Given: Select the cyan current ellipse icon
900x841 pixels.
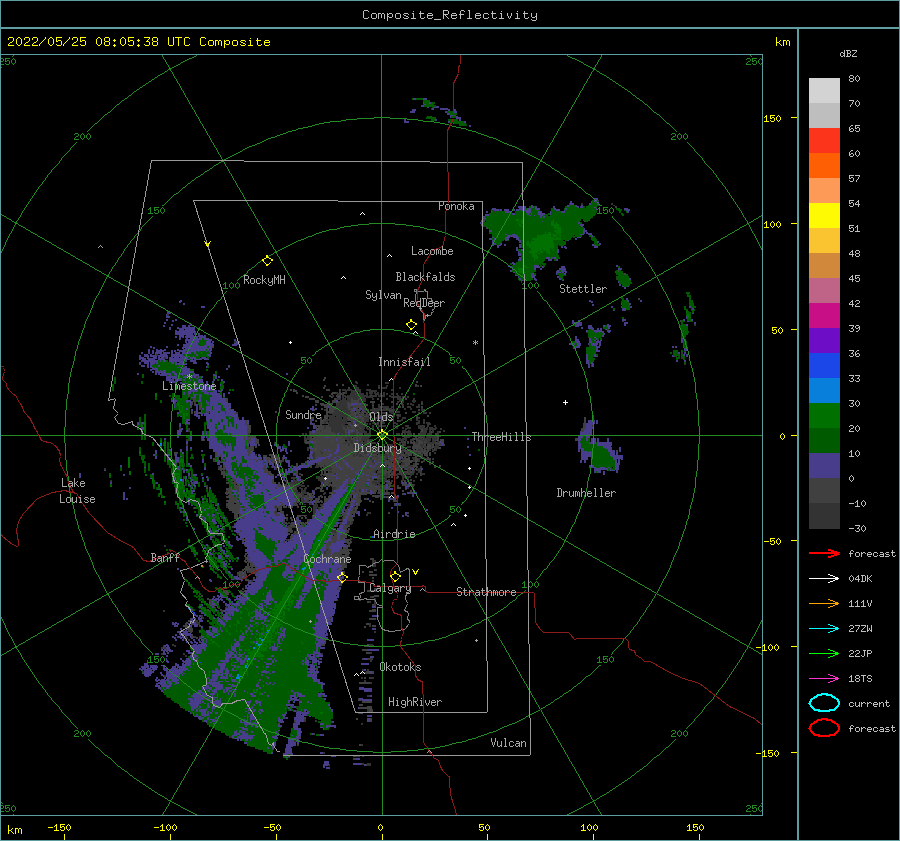Looking at the screenshot, I should coord(824,703).
